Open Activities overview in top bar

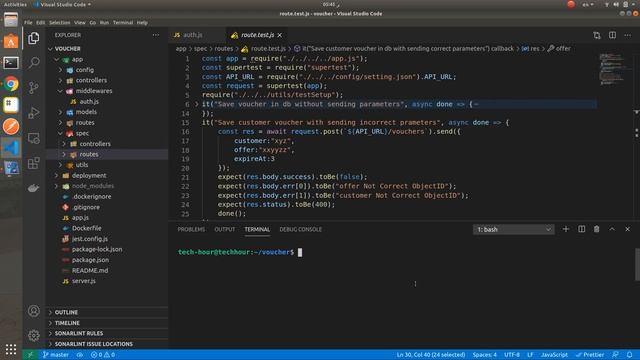click(16, 4)
